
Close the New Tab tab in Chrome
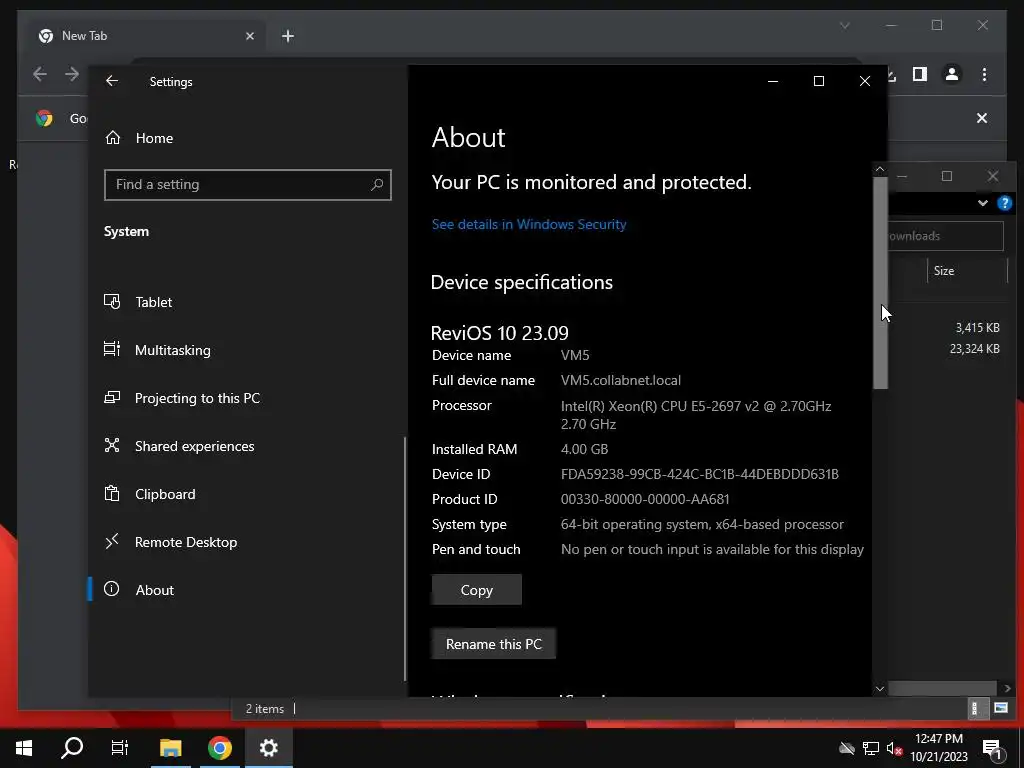(249, 36)
